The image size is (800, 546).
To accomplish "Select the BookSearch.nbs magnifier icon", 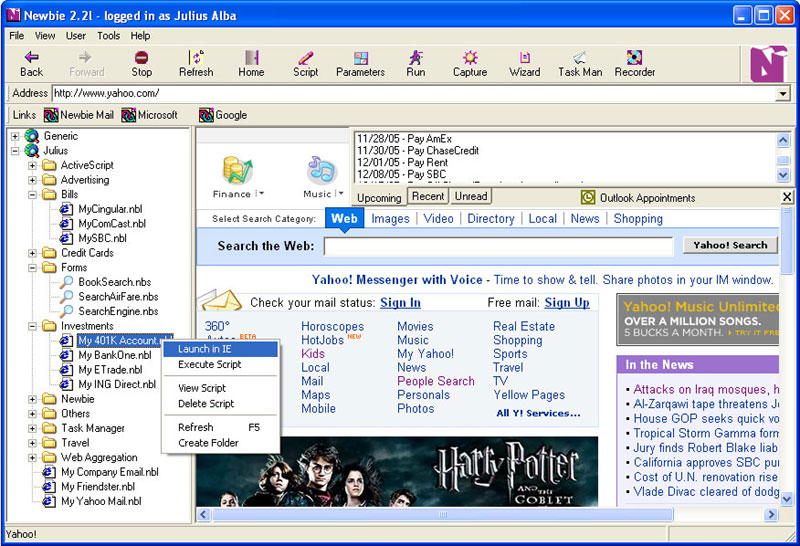I will 66,282.
